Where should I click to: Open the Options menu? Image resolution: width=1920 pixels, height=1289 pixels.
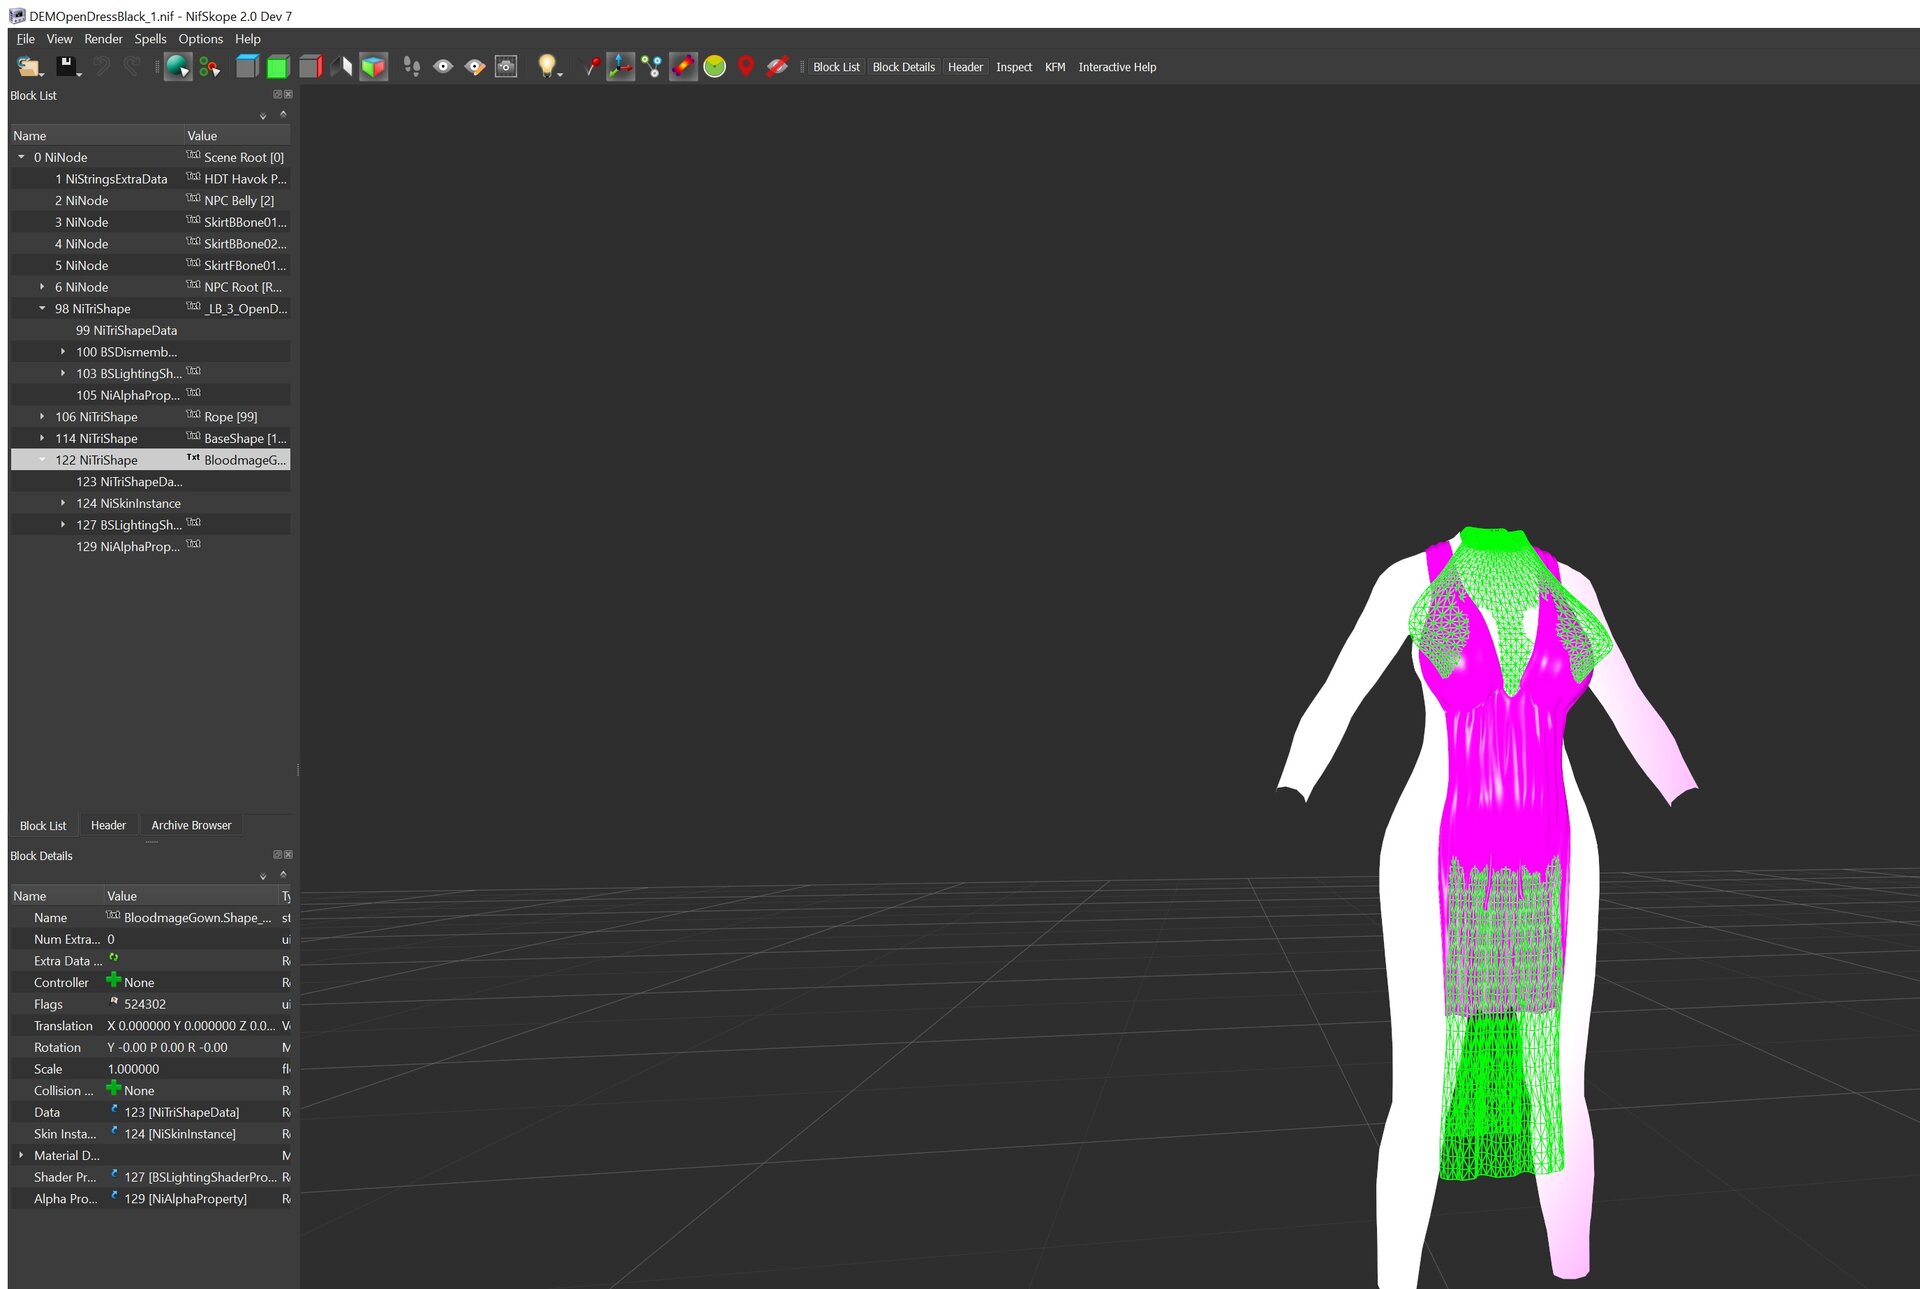click(x=201, y=39)
